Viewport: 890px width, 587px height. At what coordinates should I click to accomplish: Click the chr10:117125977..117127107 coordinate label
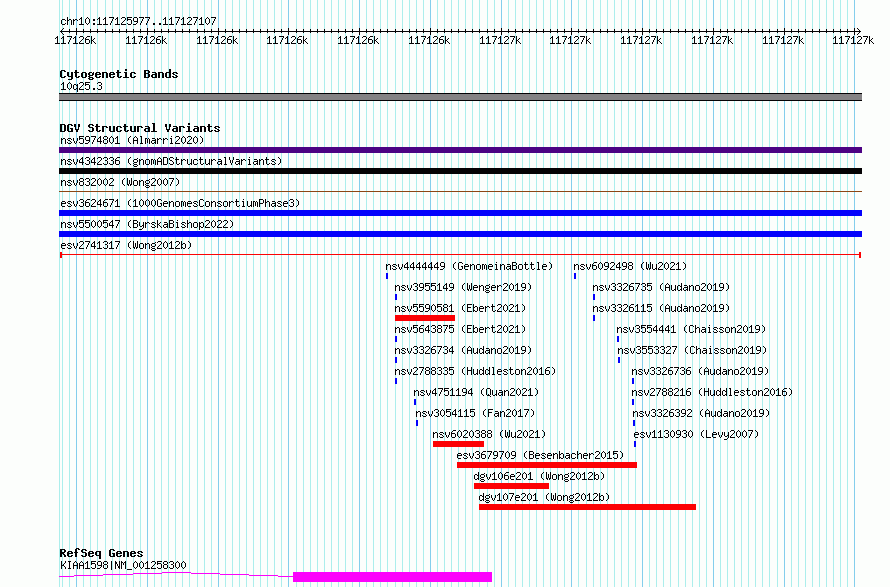(x=138, y=21)
